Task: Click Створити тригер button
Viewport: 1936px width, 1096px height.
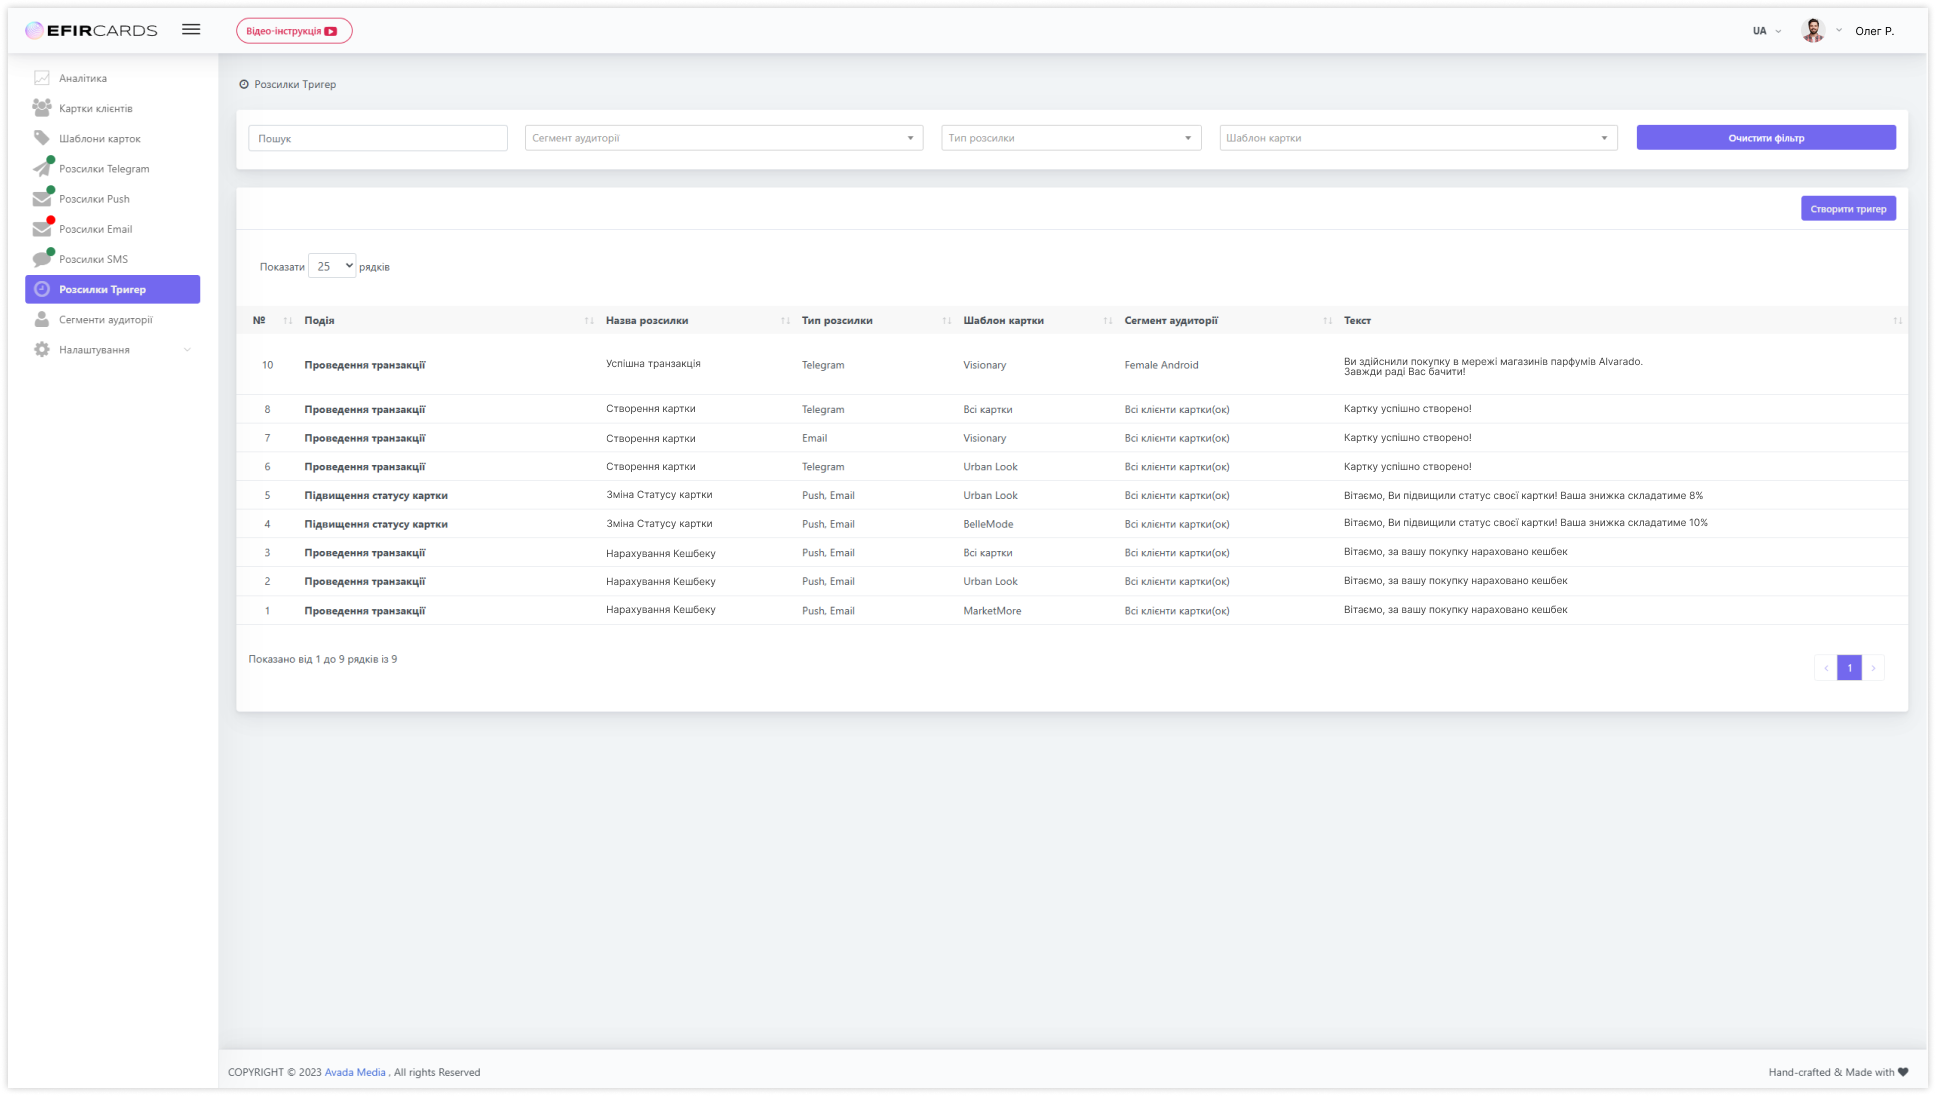Action: [1847, 209]
